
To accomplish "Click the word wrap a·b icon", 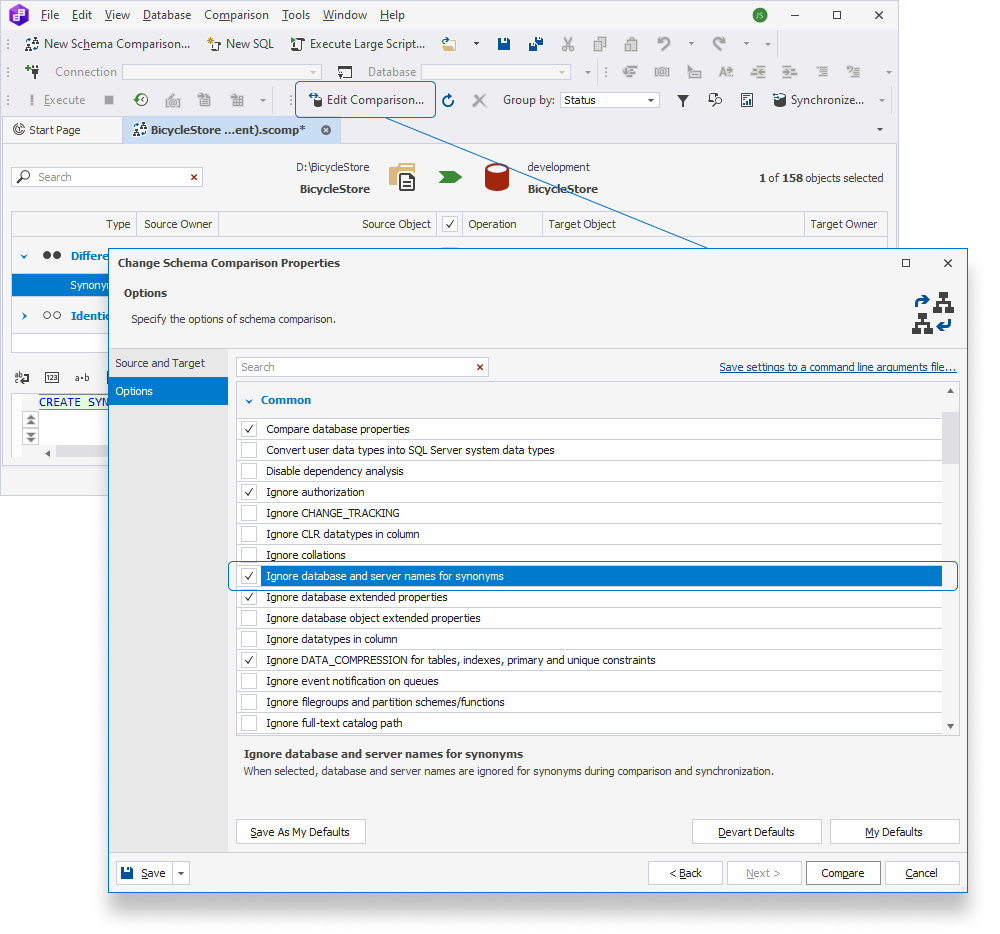I will [x=82, y=377].
